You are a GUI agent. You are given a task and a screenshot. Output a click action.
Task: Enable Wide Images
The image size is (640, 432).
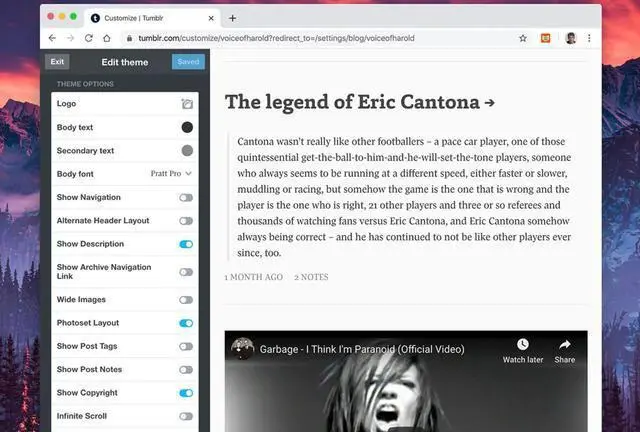point(186,300)
